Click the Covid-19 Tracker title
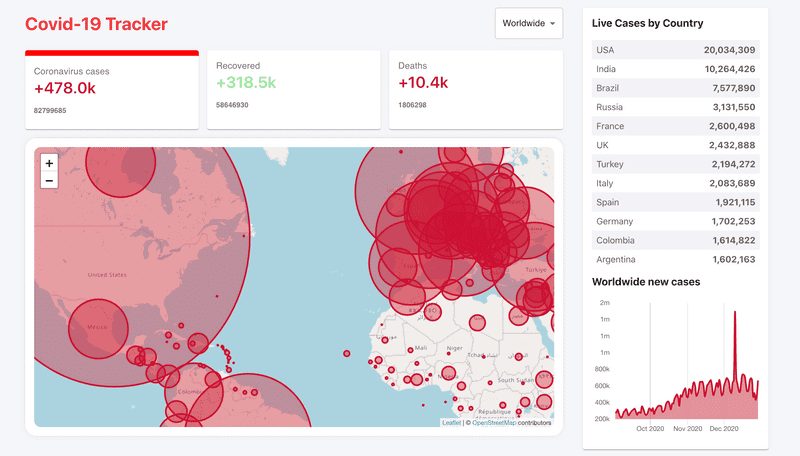Image resolution: width=800 pixels, height=456 pixels. [x=96, y=24]
